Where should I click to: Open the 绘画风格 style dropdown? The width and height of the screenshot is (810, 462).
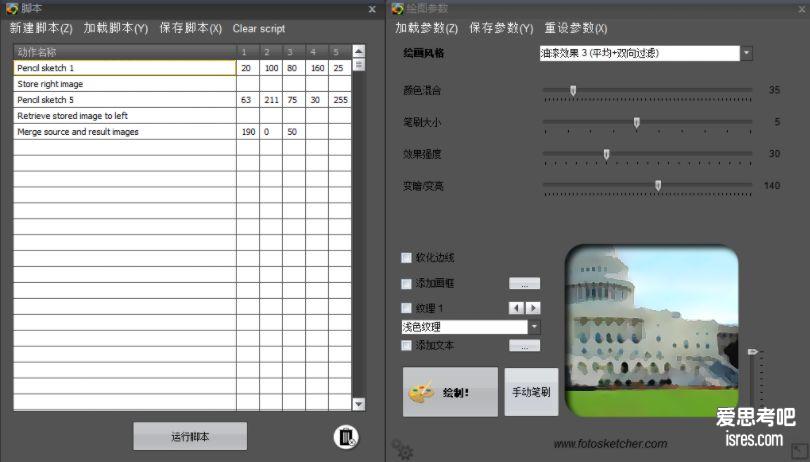pyautogui.click(x=746, y=53)
